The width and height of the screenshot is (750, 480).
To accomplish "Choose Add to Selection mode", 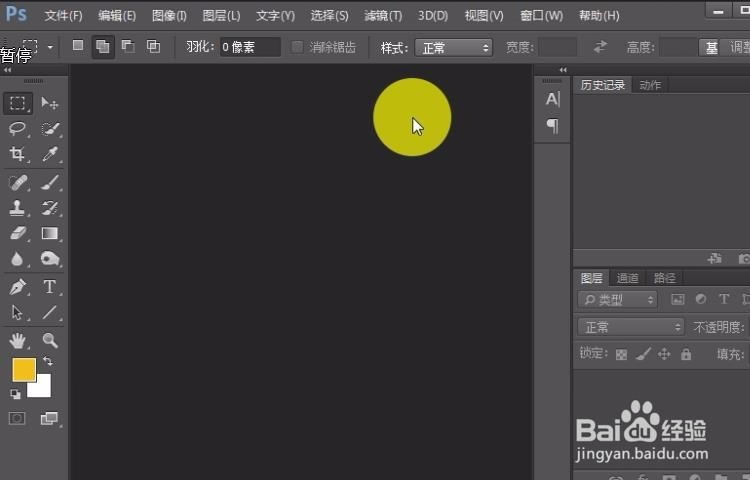I will (103, 46).
